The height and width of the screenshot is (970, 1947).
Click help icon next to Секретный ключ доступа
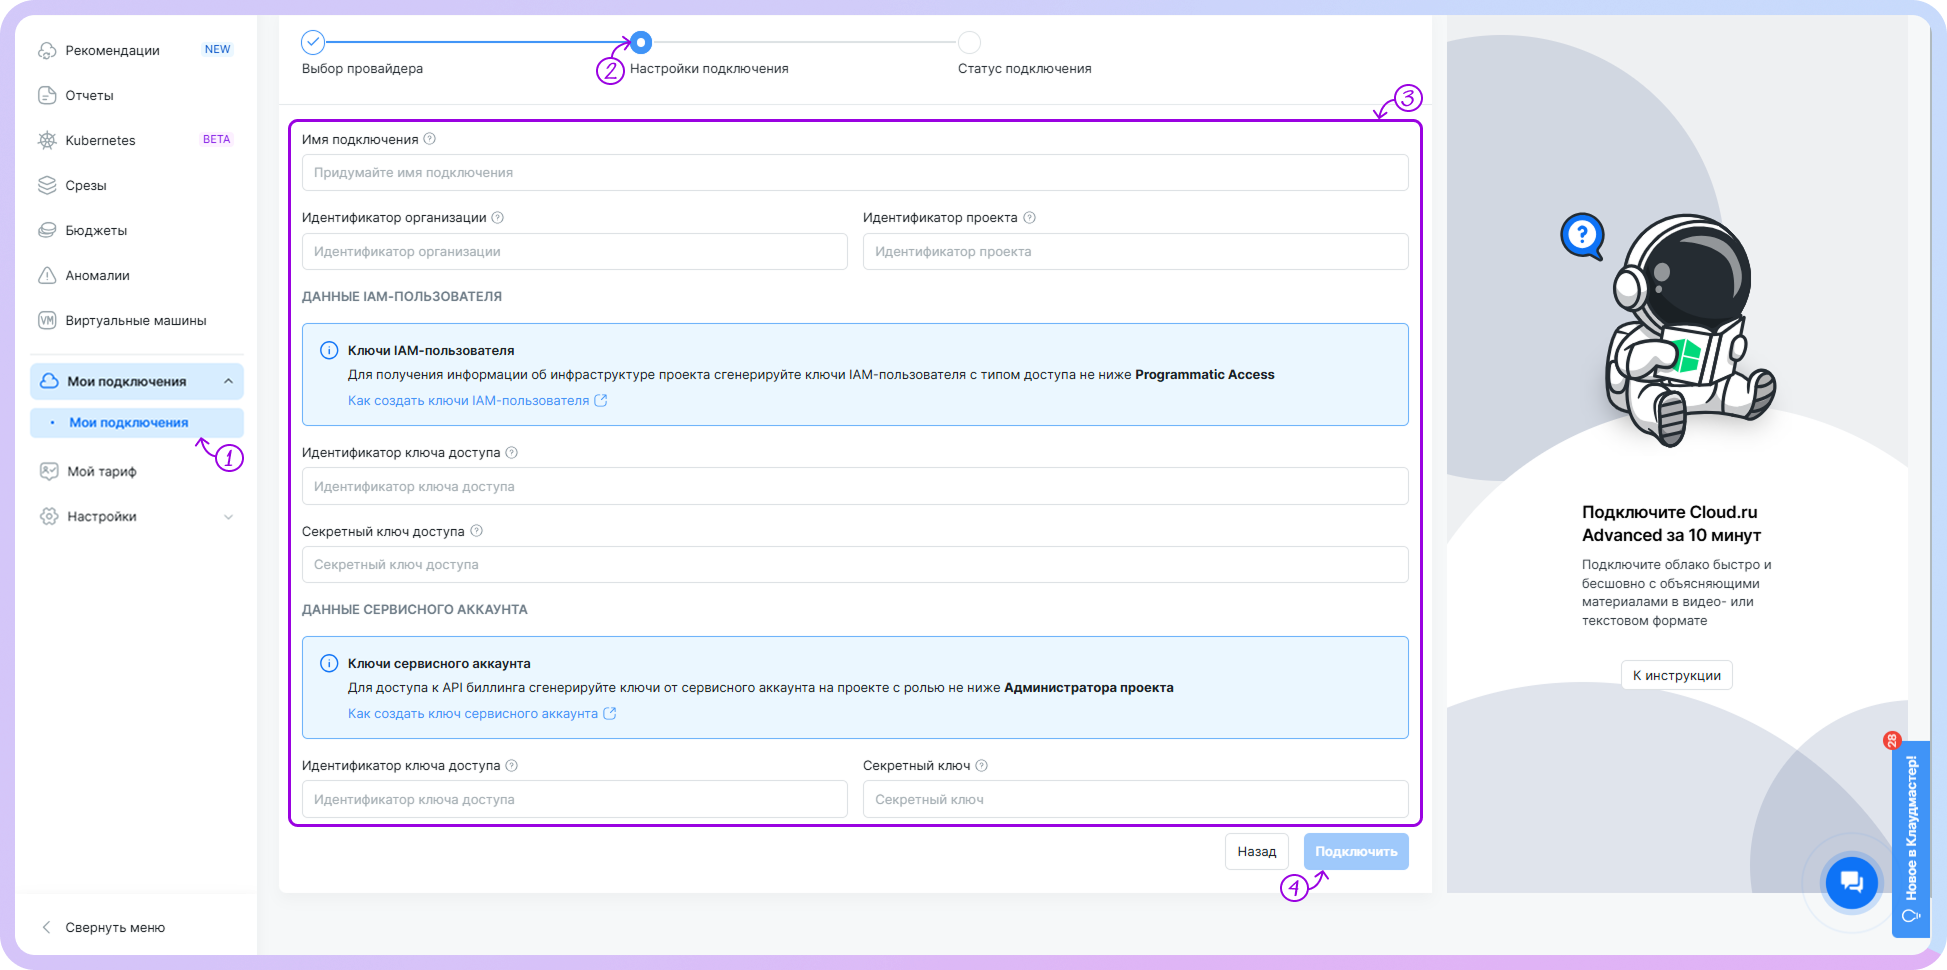pyautogui.click(x=476, y=531)
